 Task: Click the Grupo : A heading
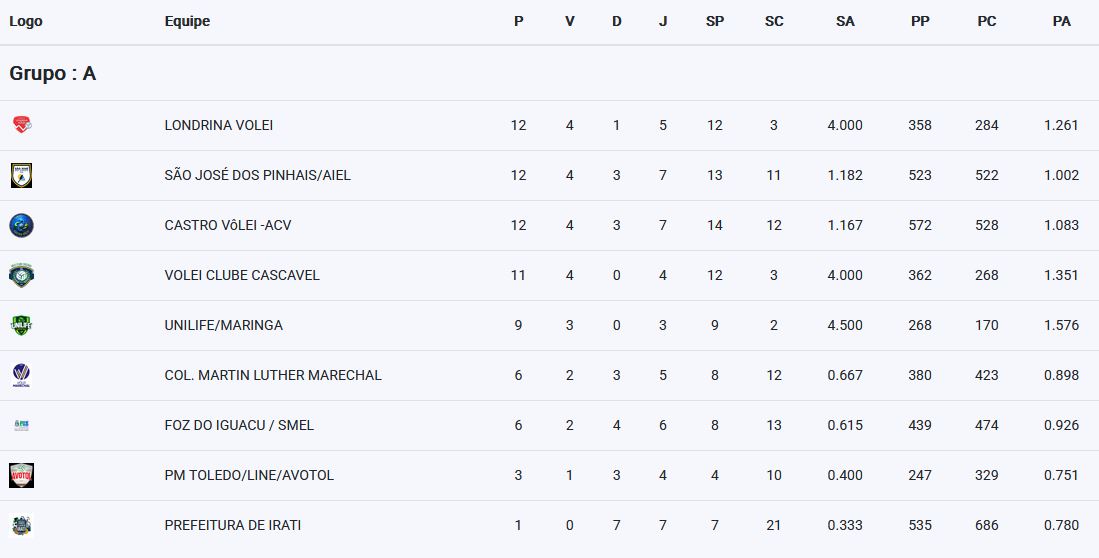pyautogui.click(x=53, y=73)
